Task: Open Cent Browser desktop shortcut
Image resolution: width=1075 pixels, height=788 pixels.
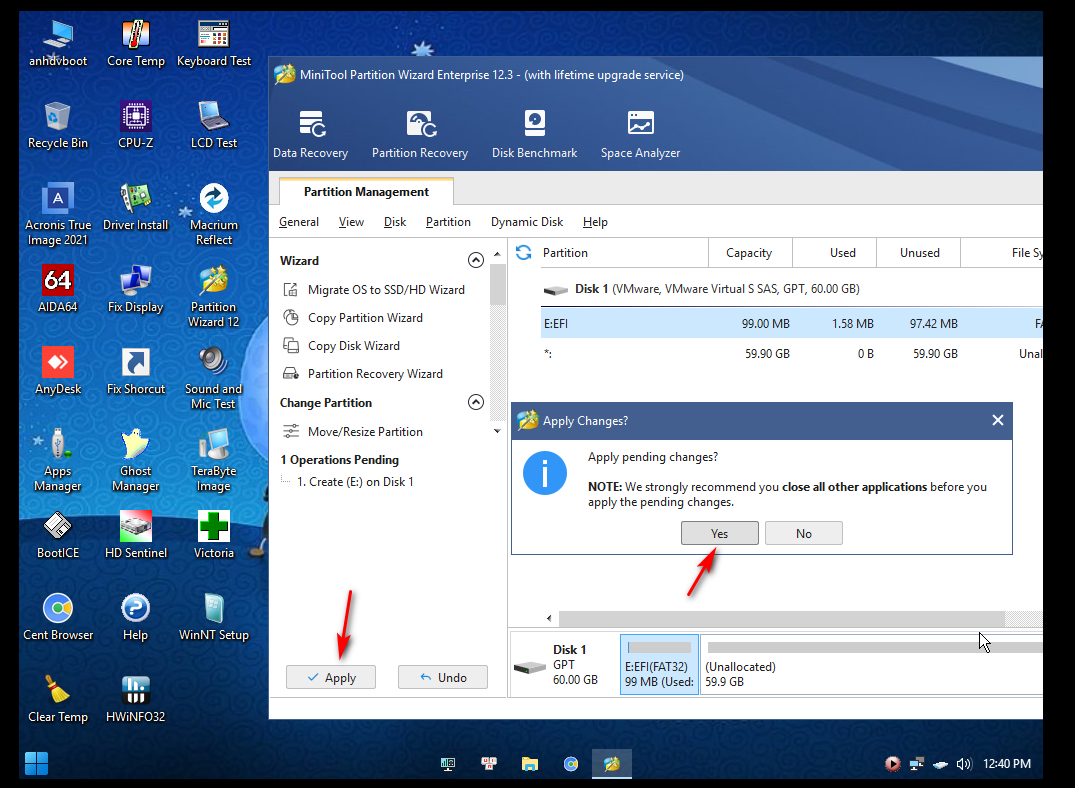Action: pos(58,618)
